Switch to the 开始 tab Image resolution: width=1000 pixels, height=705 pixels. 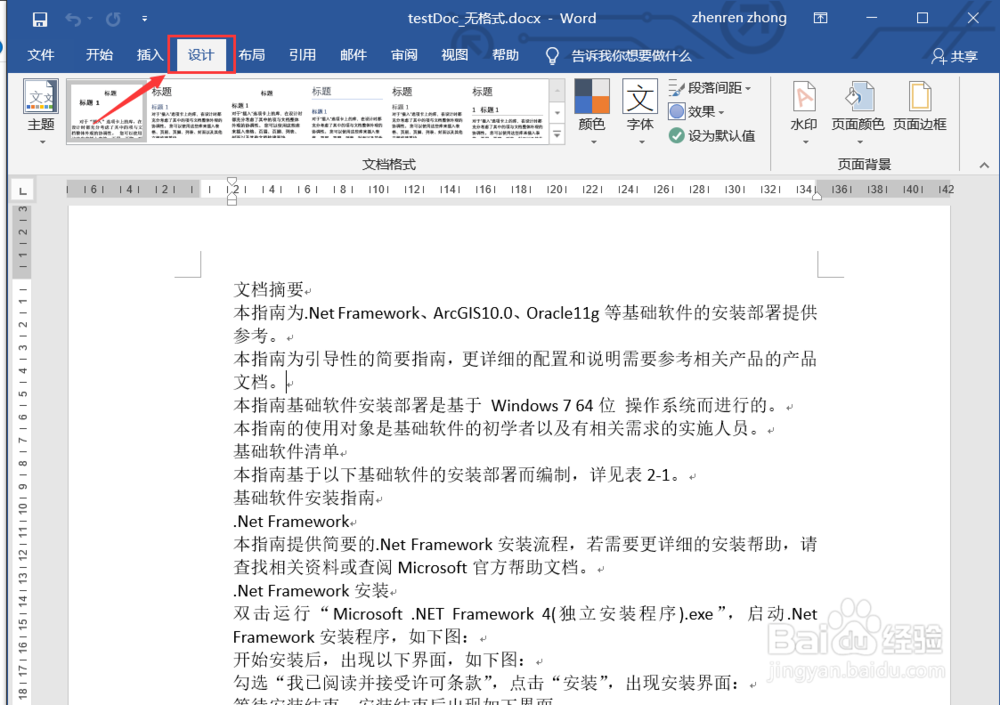click(99, 55)
